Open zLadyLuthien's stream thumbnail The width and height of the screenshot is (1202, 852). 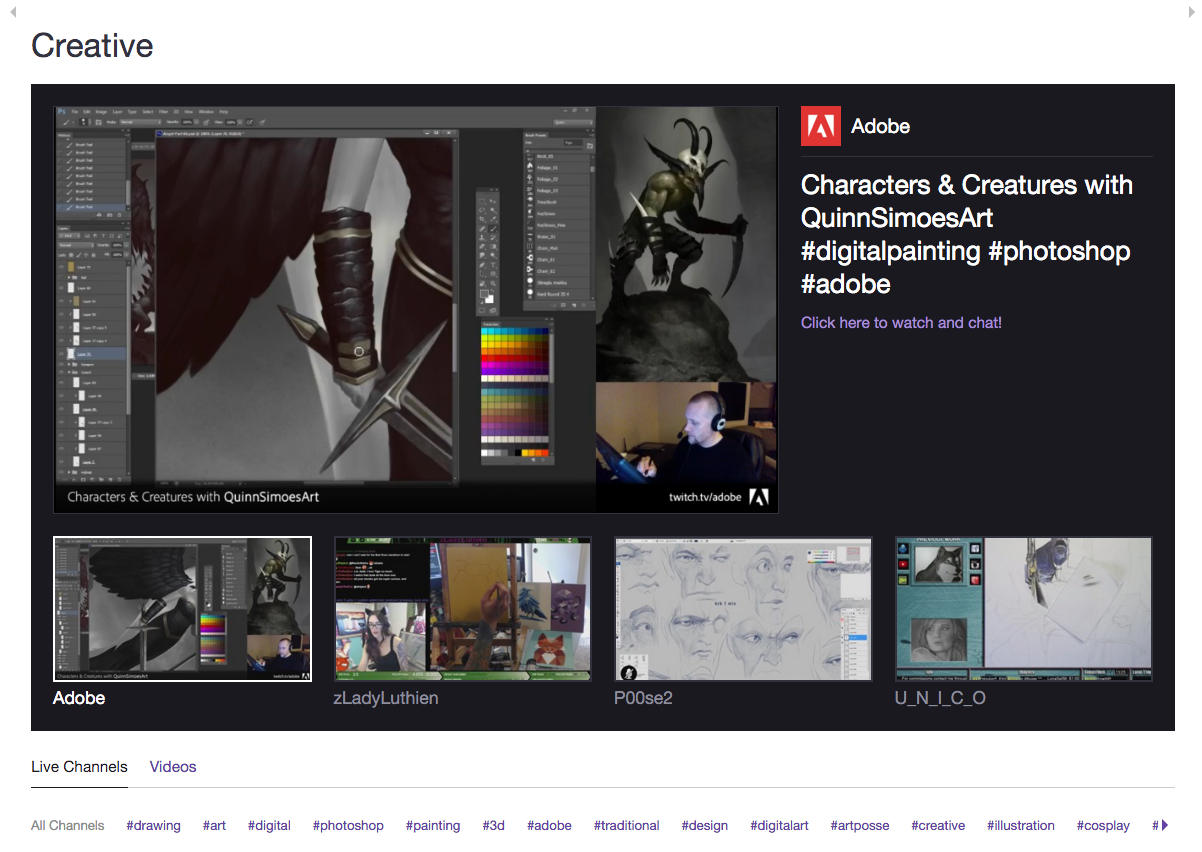[x=462, y=609]
